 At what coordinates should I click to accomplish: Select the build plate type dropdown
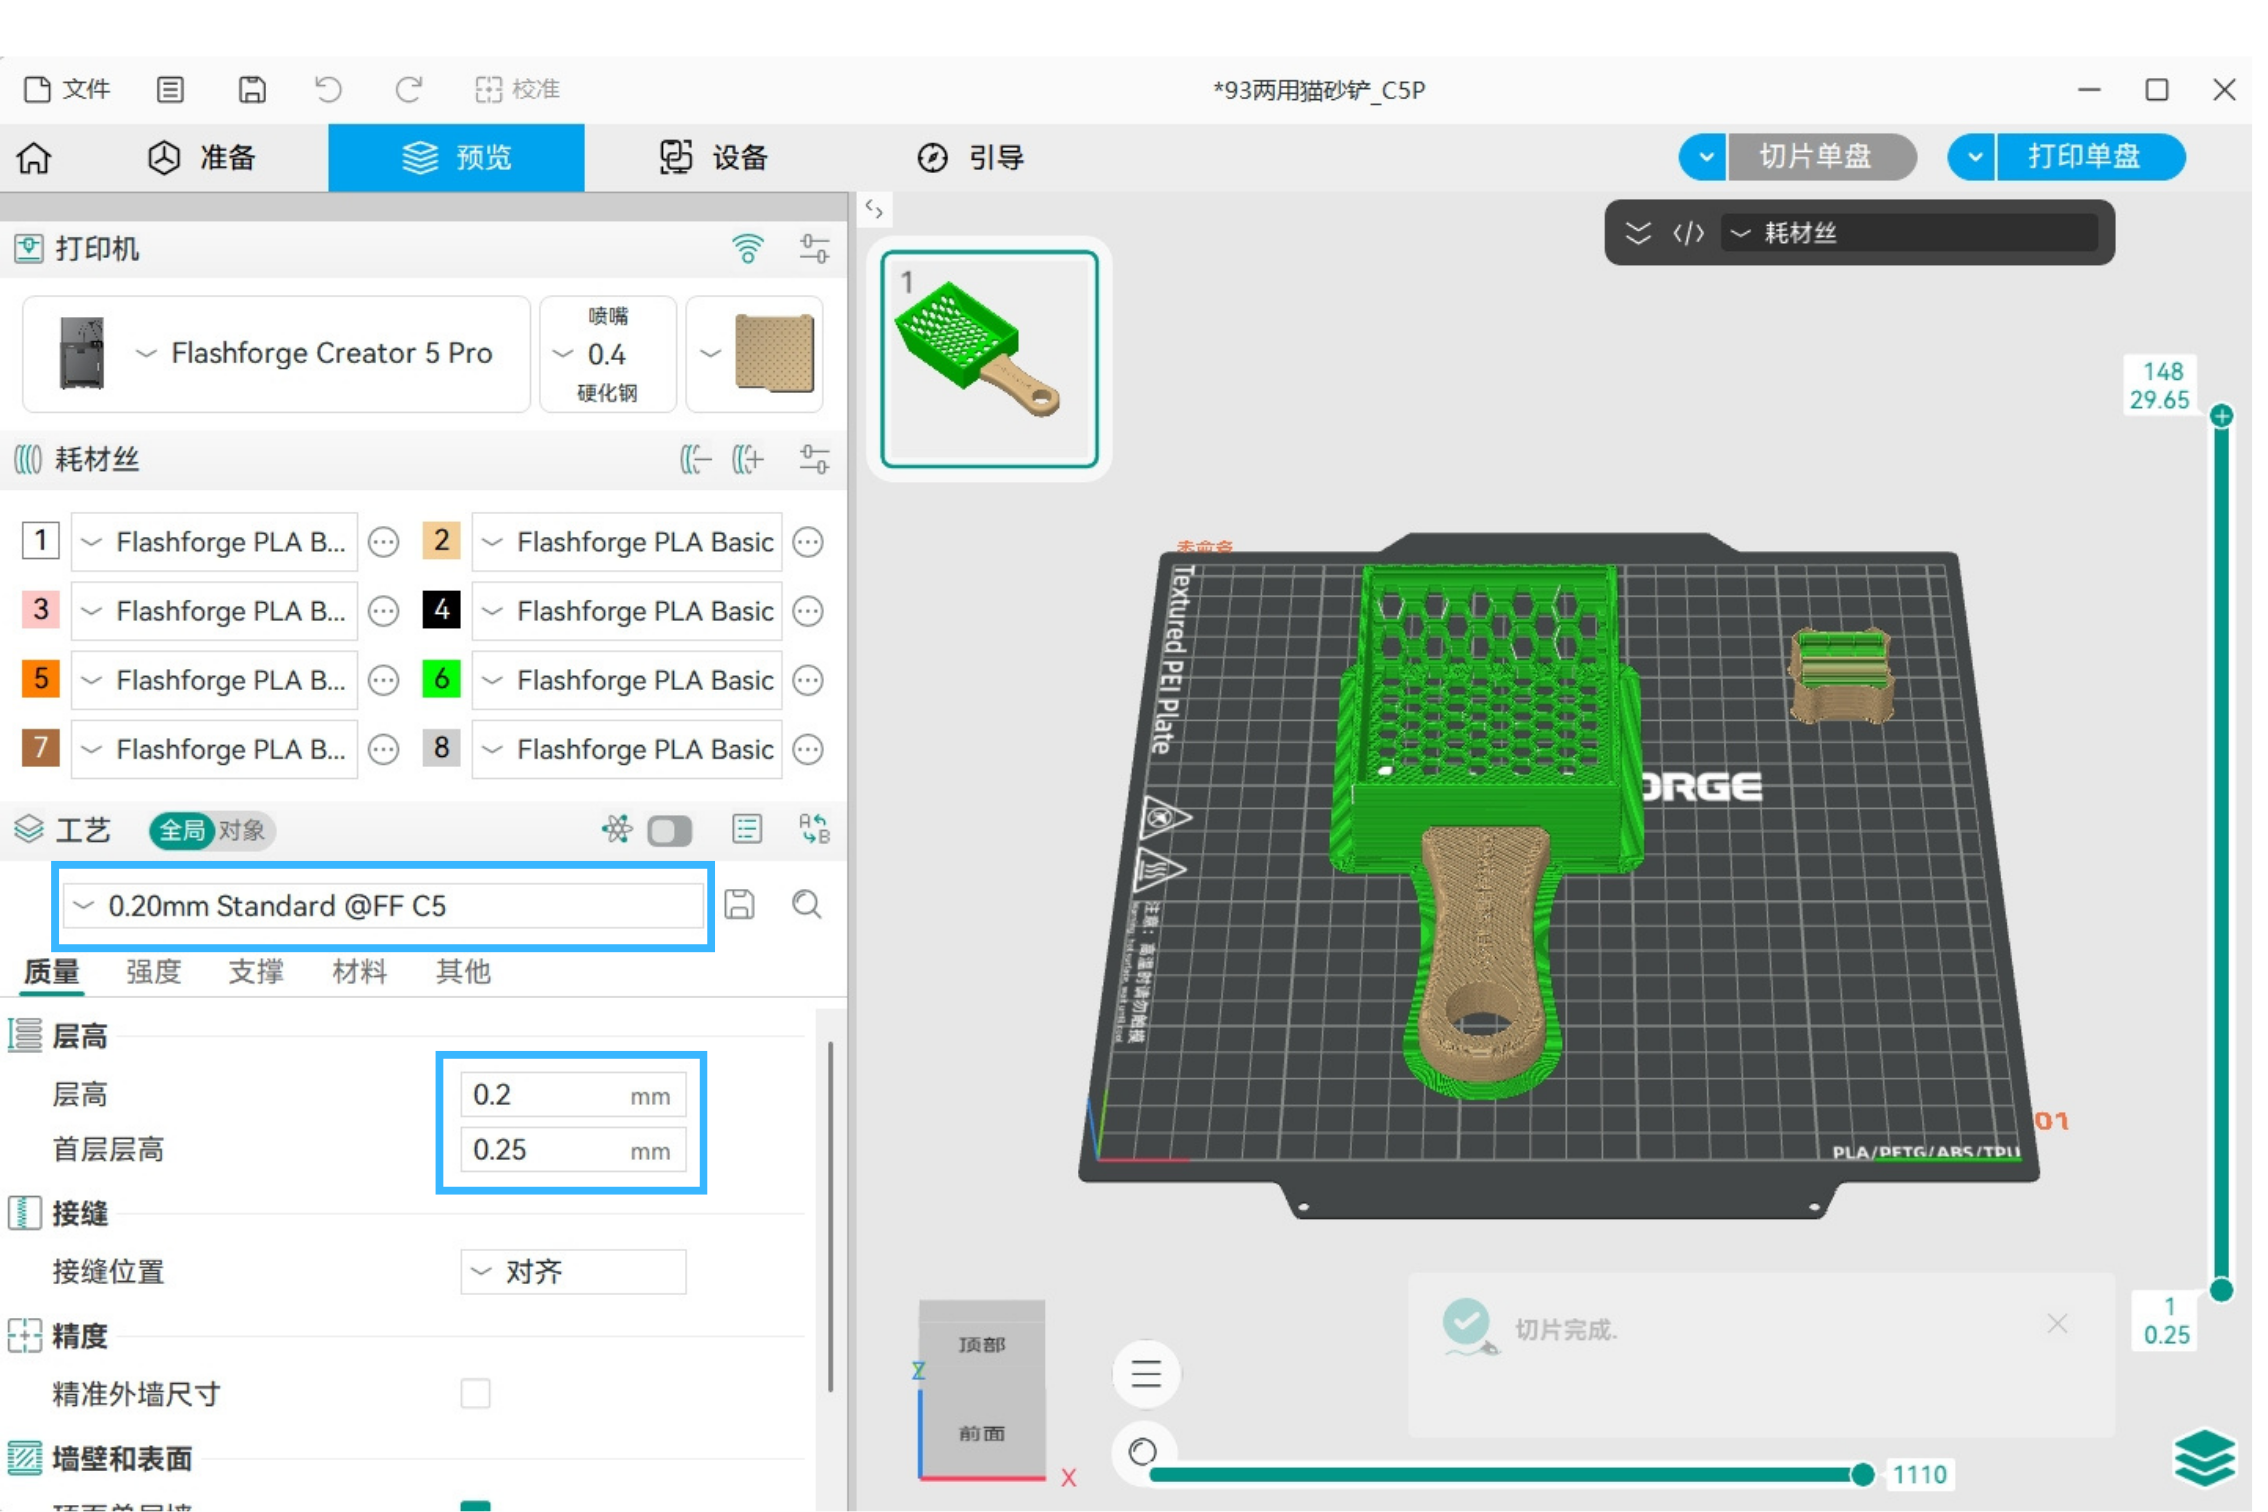coord(755,354)
